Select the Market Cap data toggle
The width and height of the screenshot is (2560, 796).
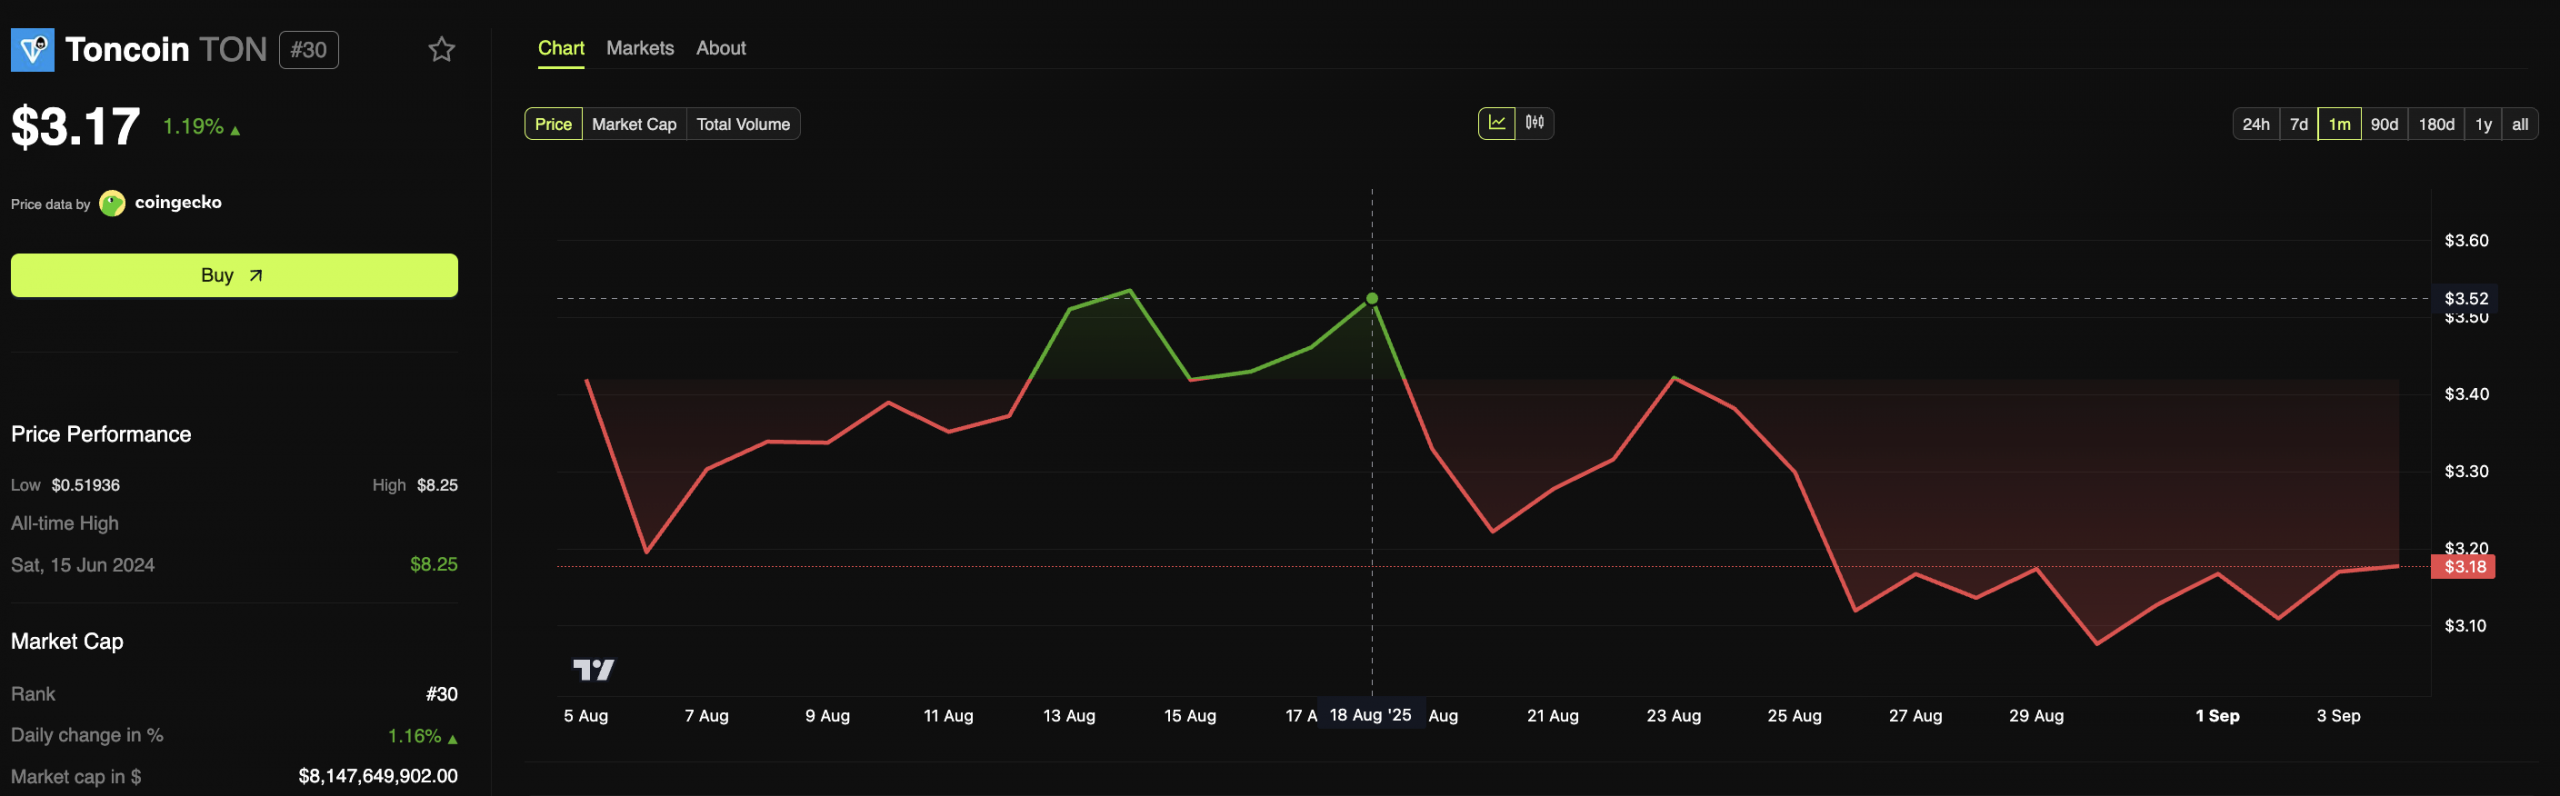click(634, 124)
